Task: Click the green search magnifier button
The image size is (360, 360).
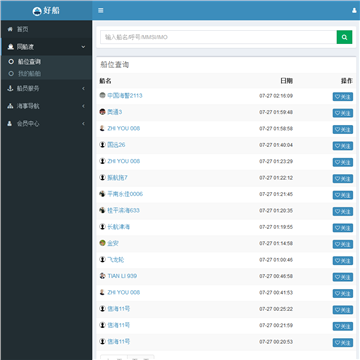Action: (x=344, y=37)
